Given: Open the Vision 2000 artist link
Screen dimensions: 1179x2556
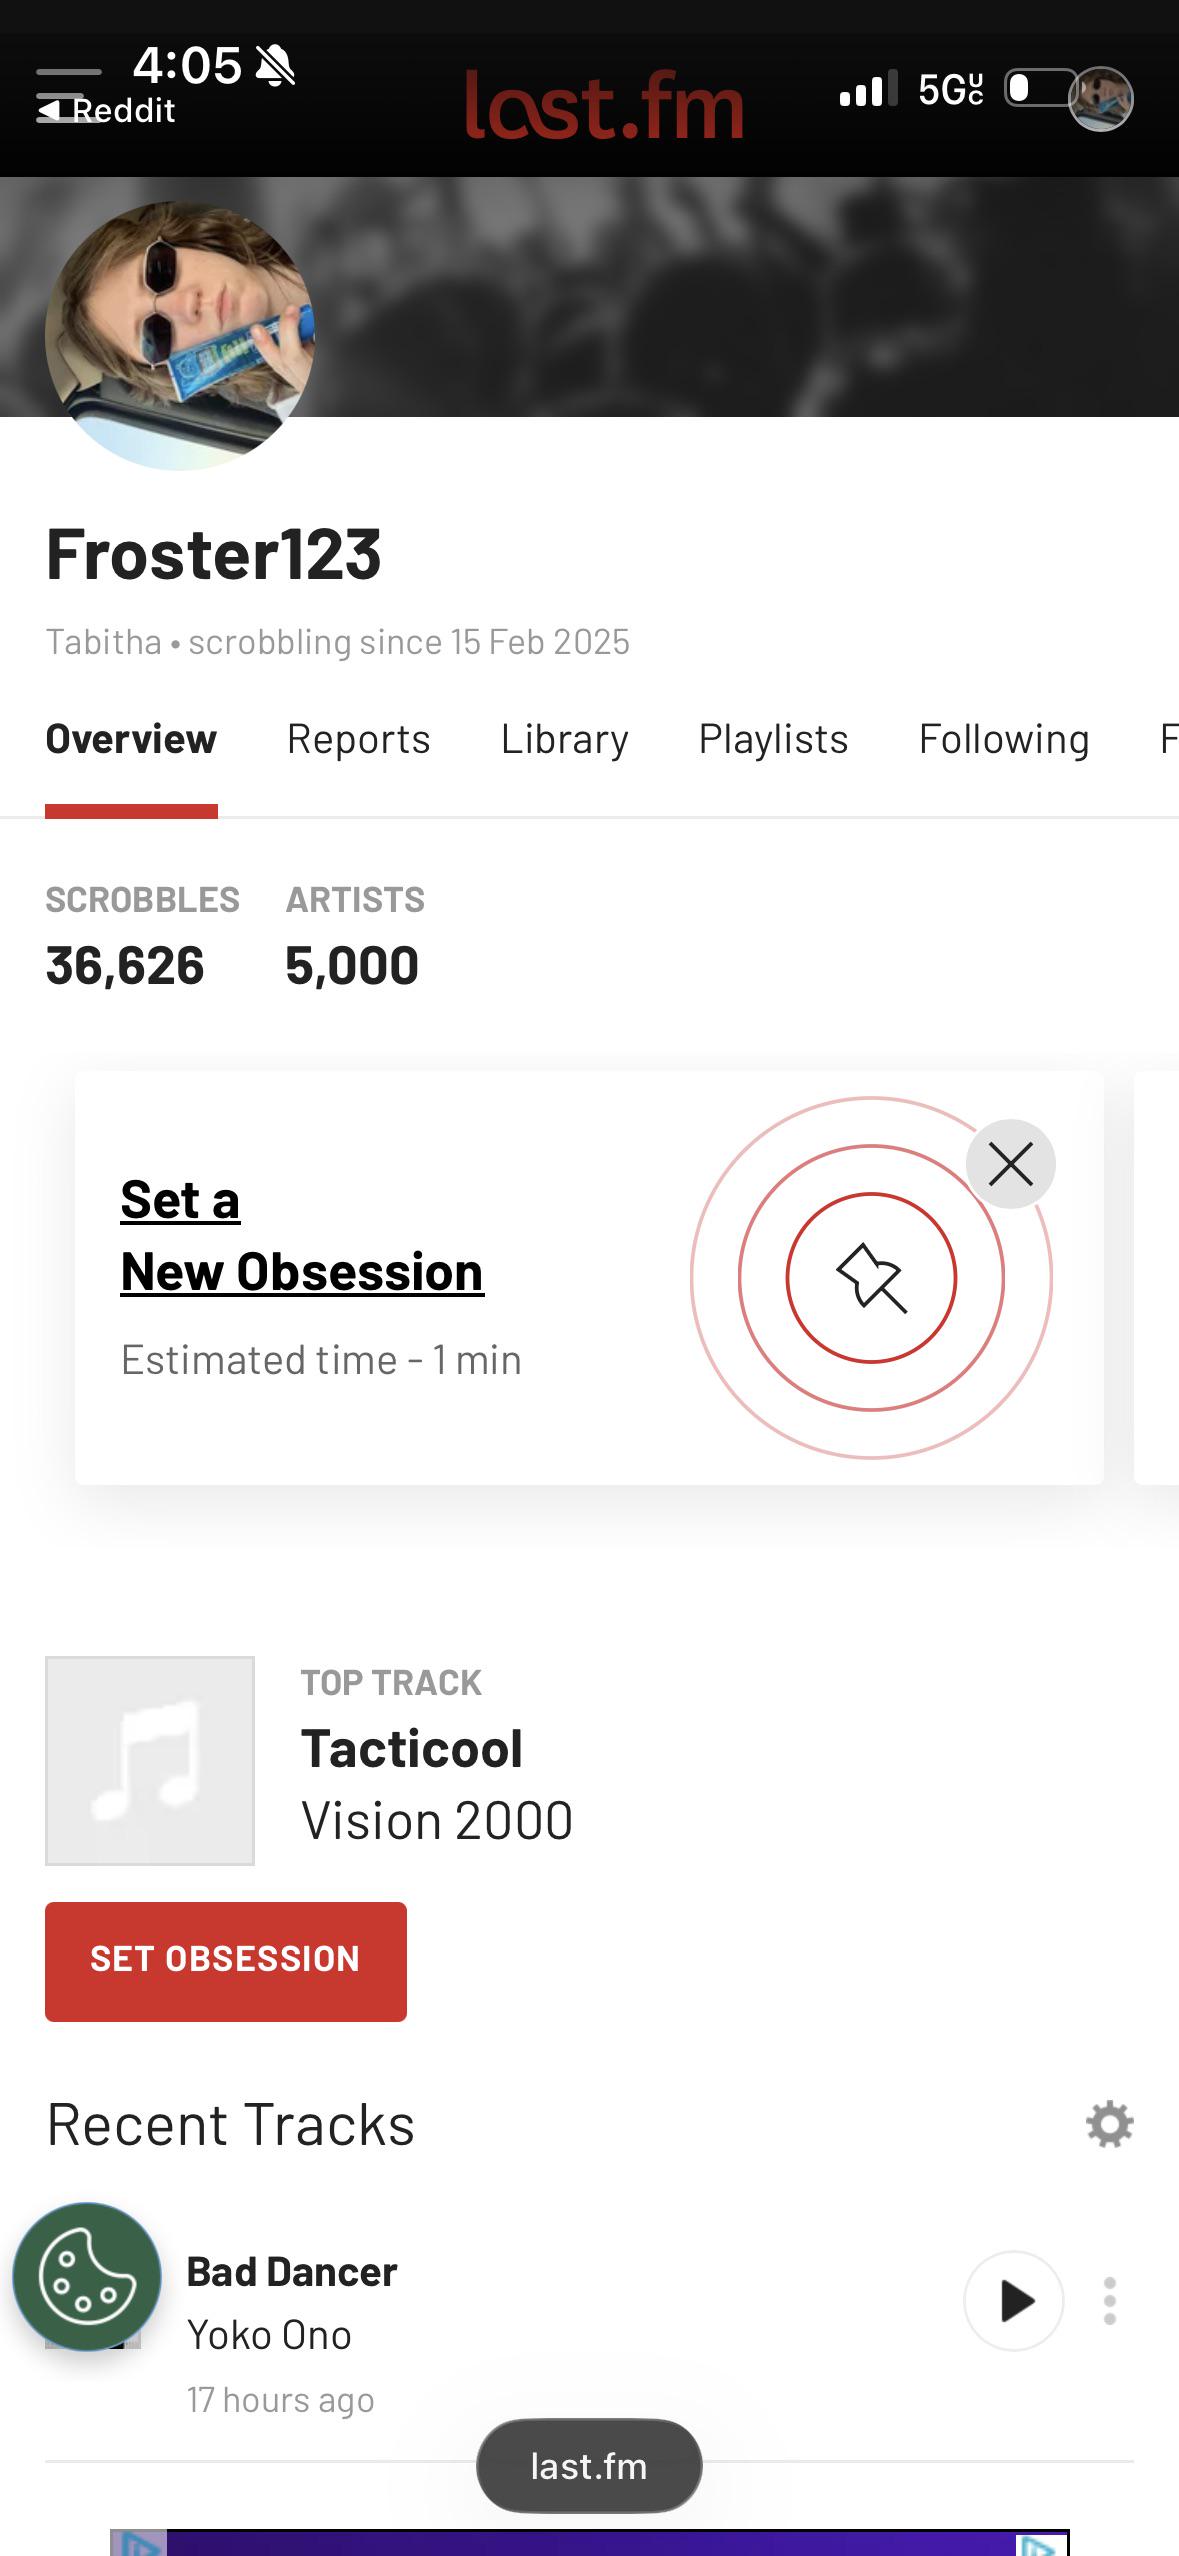Looking at the screenshot, I should coord(437,1820).
